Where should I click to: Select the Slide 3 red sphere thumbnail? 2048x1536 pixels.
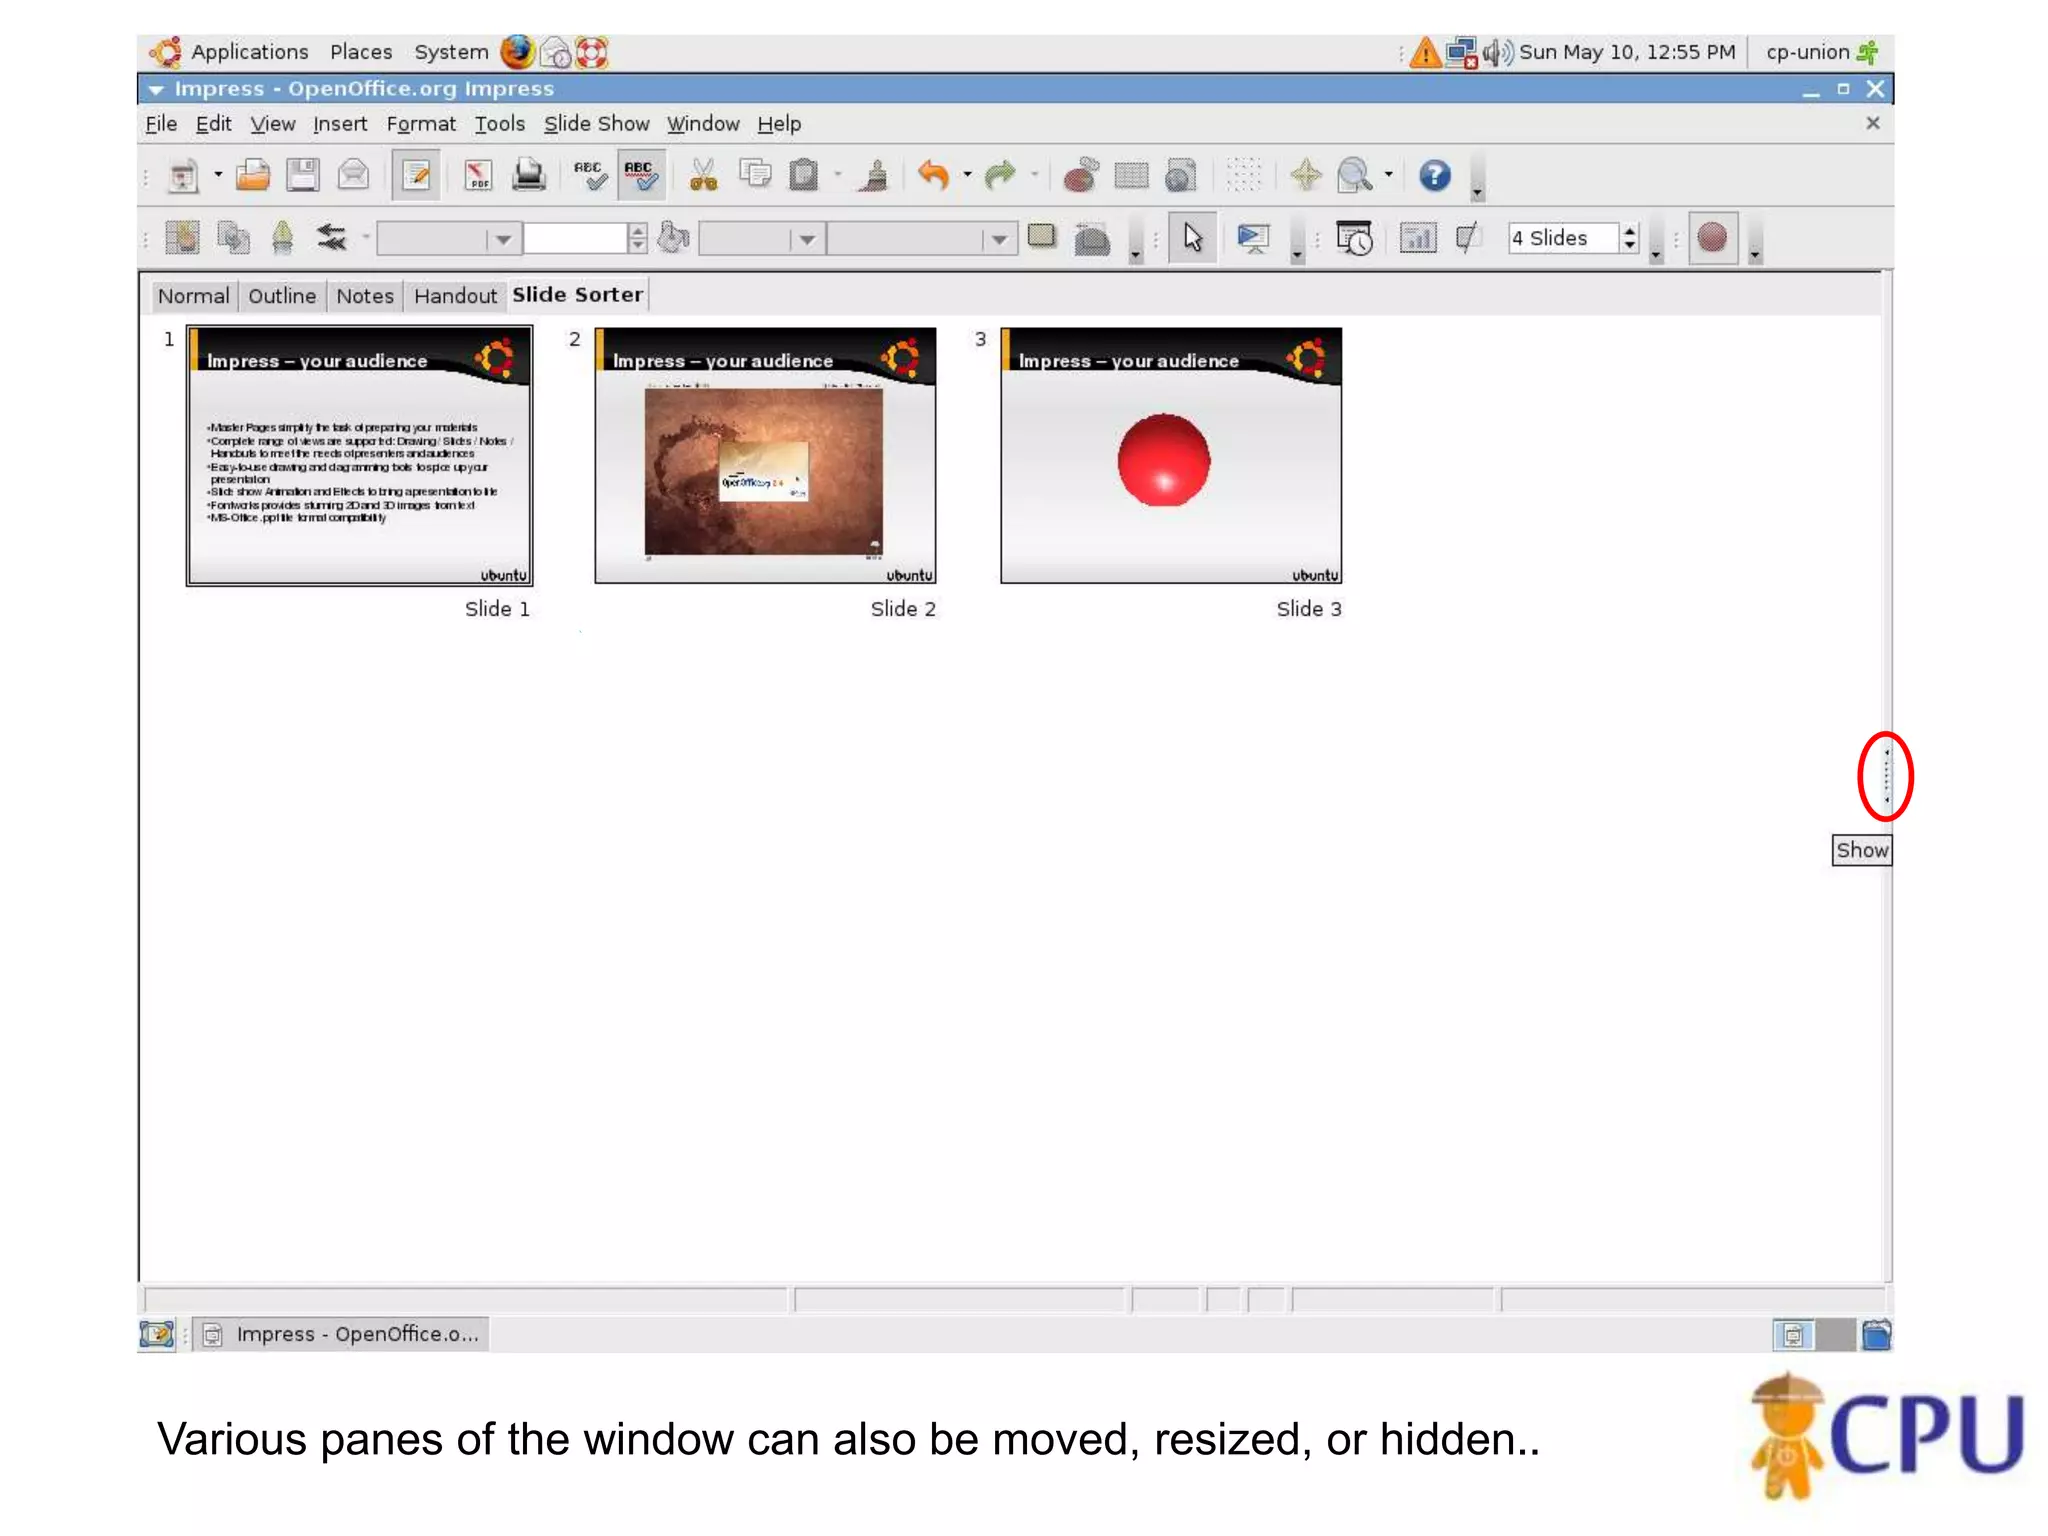click(1171, 456)
